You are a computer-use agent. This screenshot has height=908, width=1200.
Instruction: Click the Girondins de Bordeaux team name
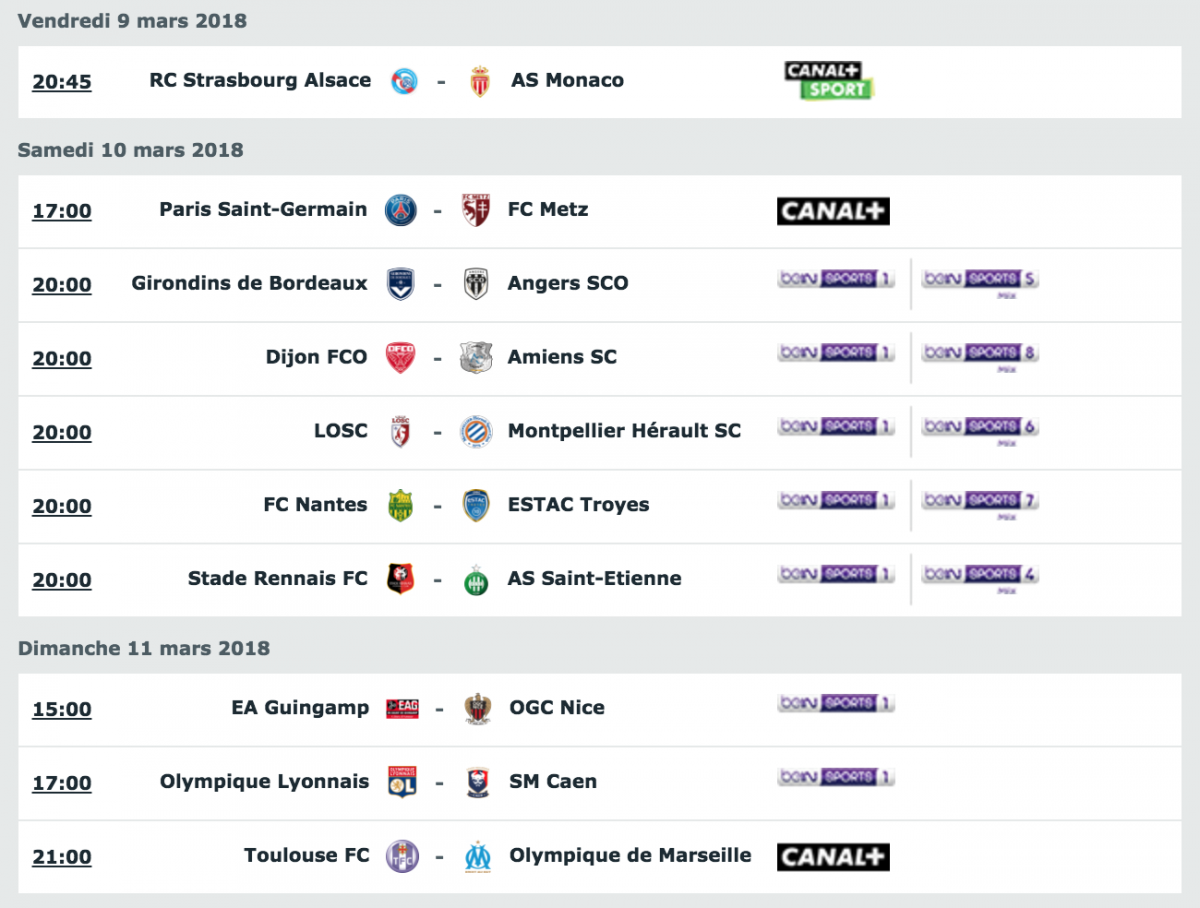pos(250,283)
